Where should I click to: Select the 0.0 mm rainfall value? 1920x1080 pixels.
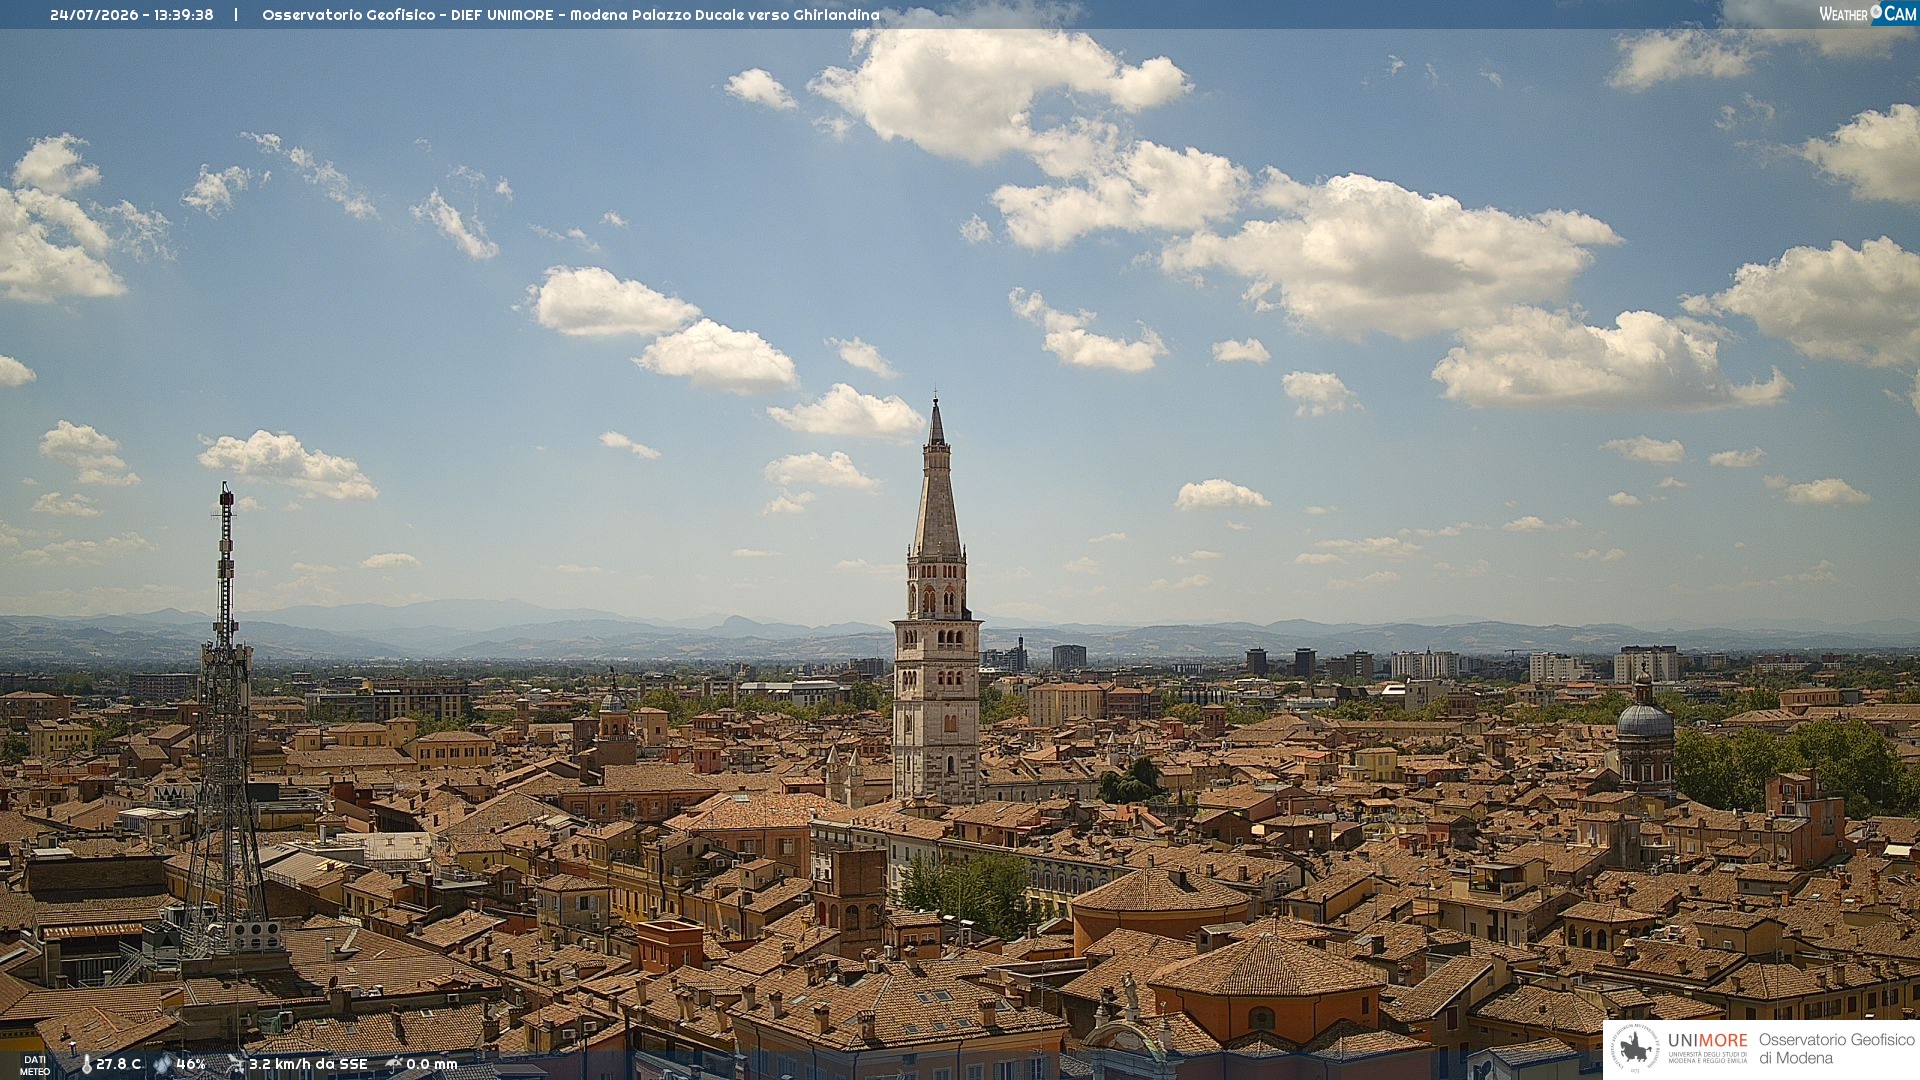(x=432, y=1064)
